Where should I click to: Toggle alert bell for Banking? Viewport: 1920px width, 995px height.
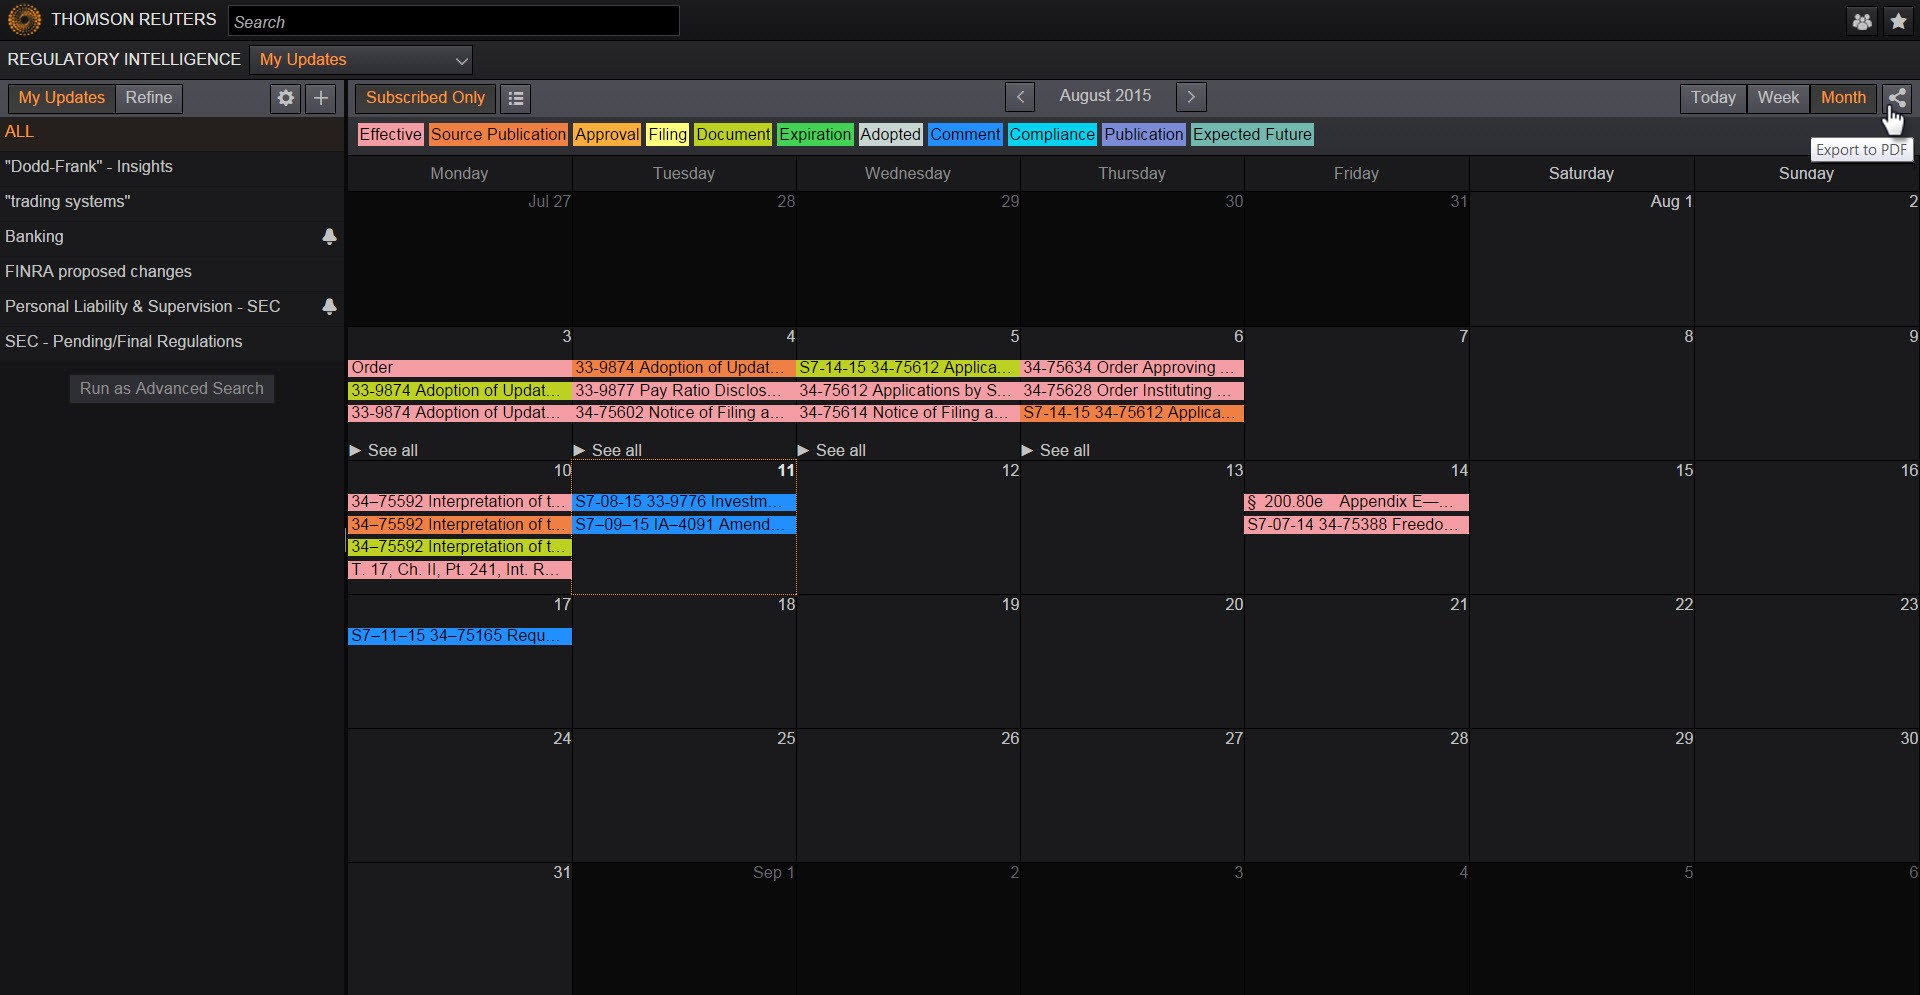[329, 237]
